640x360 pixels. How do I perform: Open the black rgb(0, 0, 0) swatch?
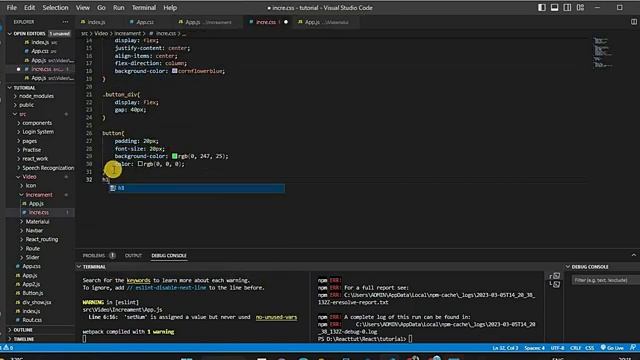[140, 164]
